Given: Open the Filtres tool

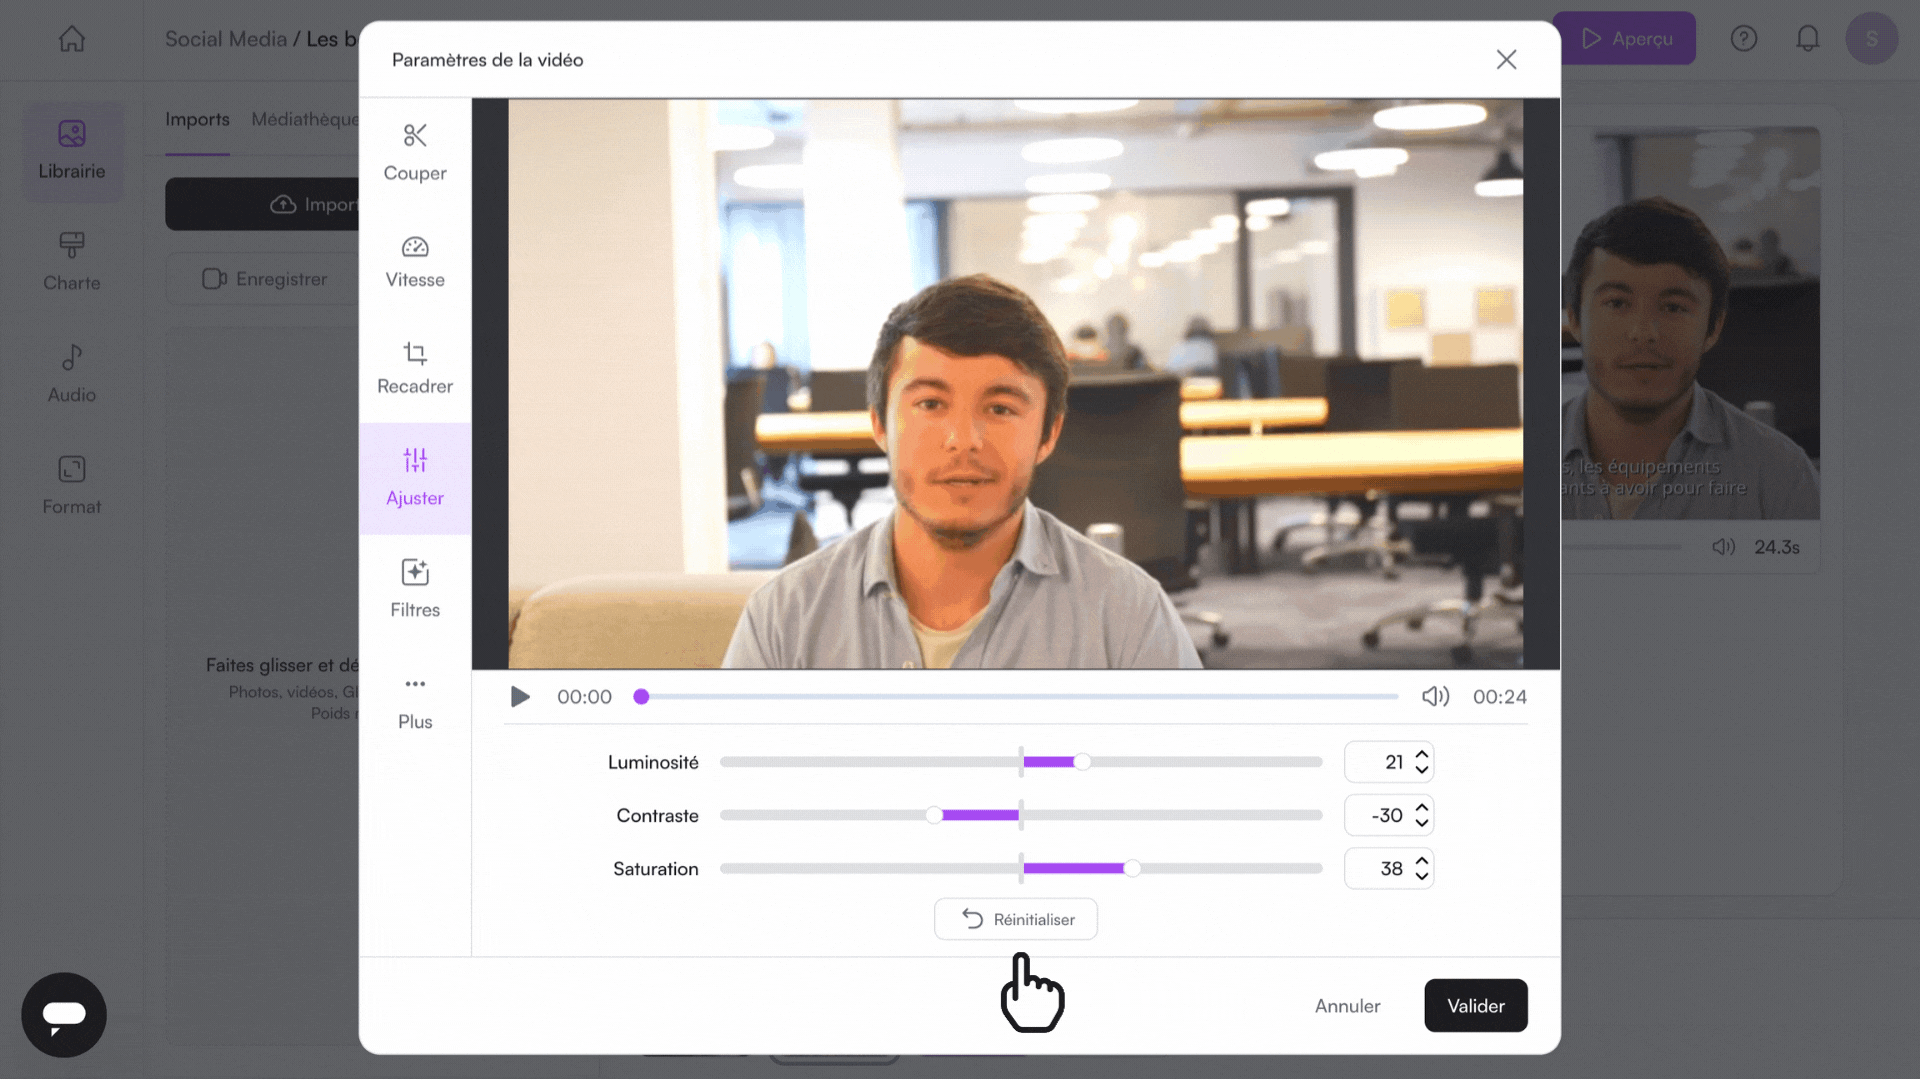Looking at the screenshot, I should tap(415, 588).
